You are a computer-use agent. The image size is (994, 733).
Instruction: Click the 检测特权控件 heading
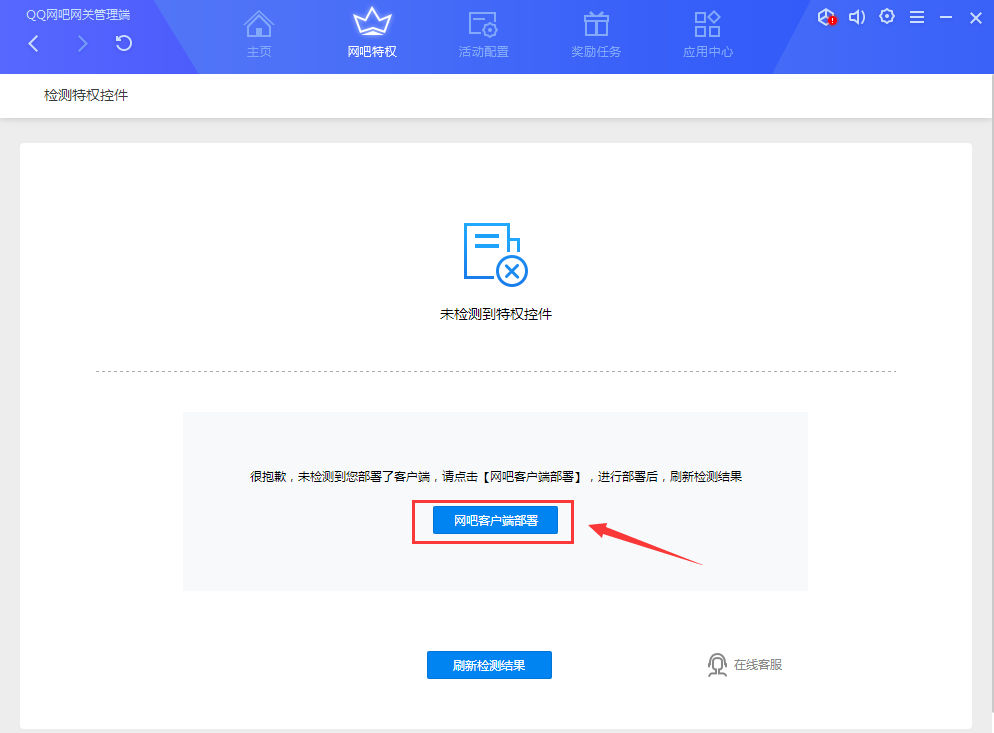(86, 95)
